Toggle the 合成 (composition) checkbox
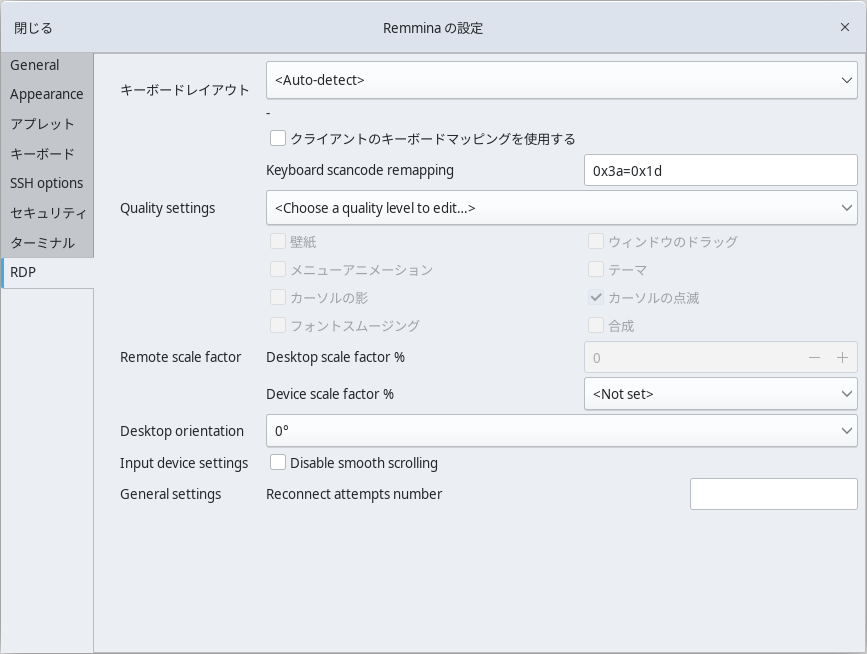Viewport: 867px width, 654px height. [x=596, y=325]
